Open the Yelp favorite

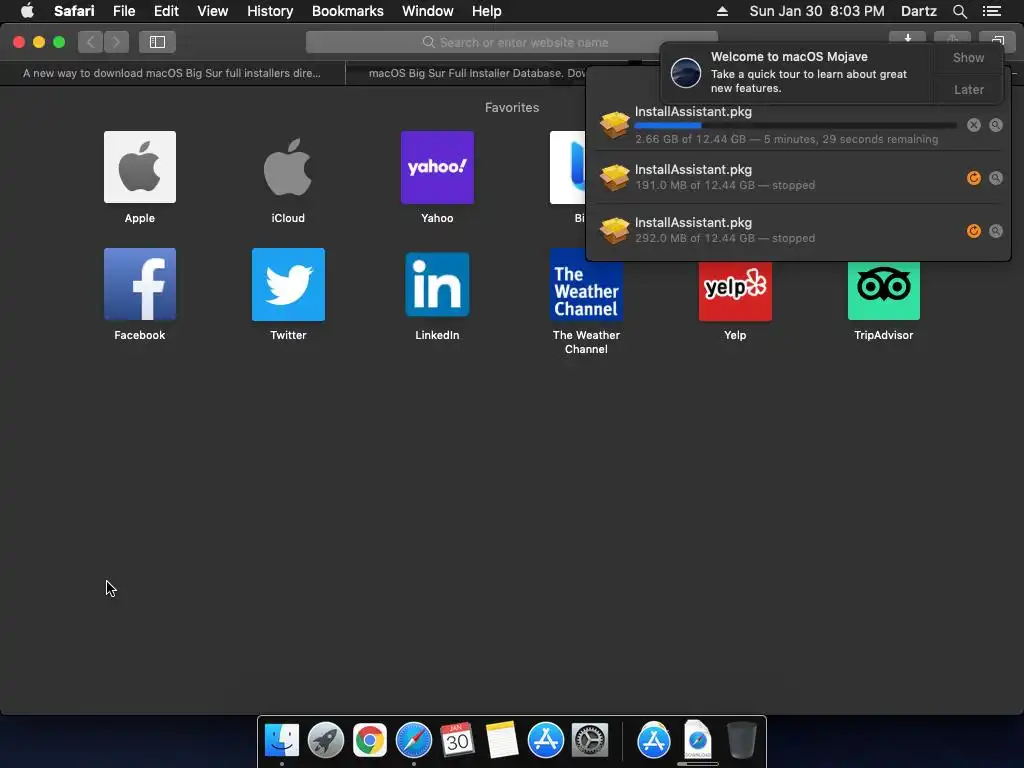pos(735,291)
